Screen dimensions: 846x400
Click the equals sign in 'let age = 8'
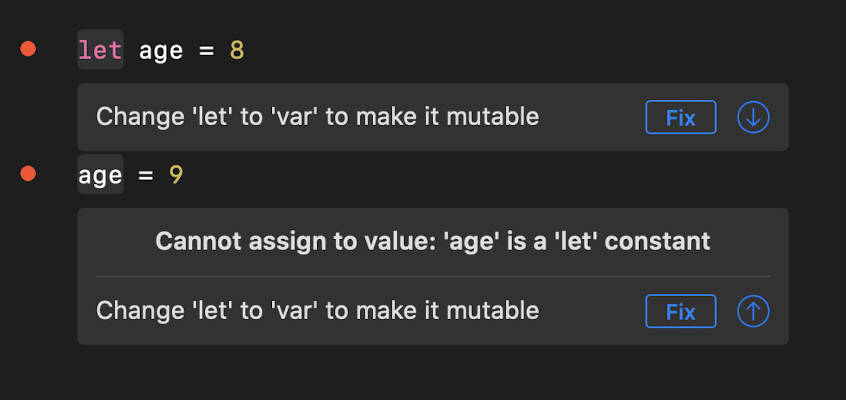point(206,50)
